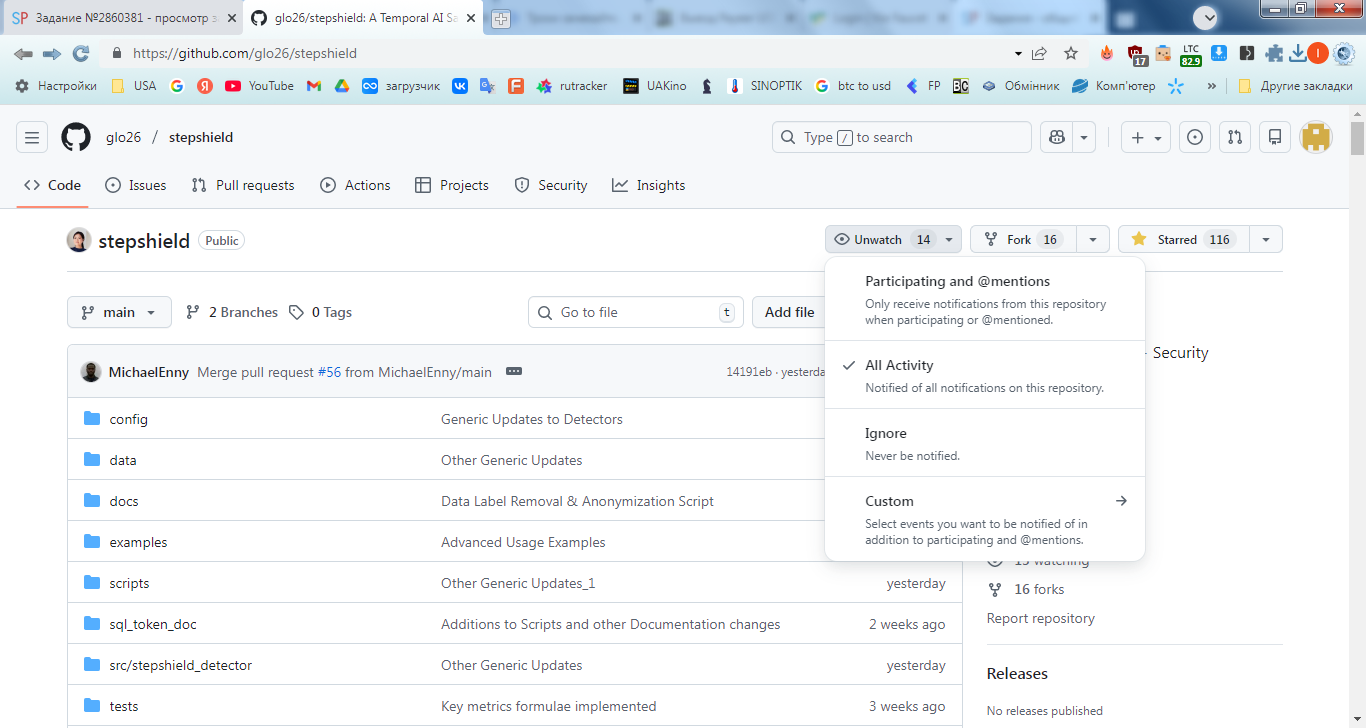Open the Projects tab
The width and height of the screenshot is (1366, 728).
click(451, 185)
